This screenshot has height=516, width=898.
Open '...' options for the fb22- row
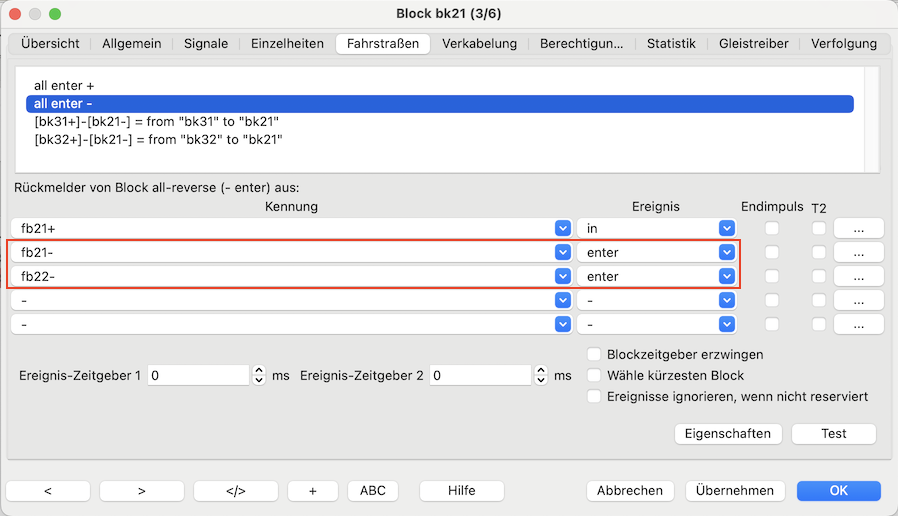(858, 276)
